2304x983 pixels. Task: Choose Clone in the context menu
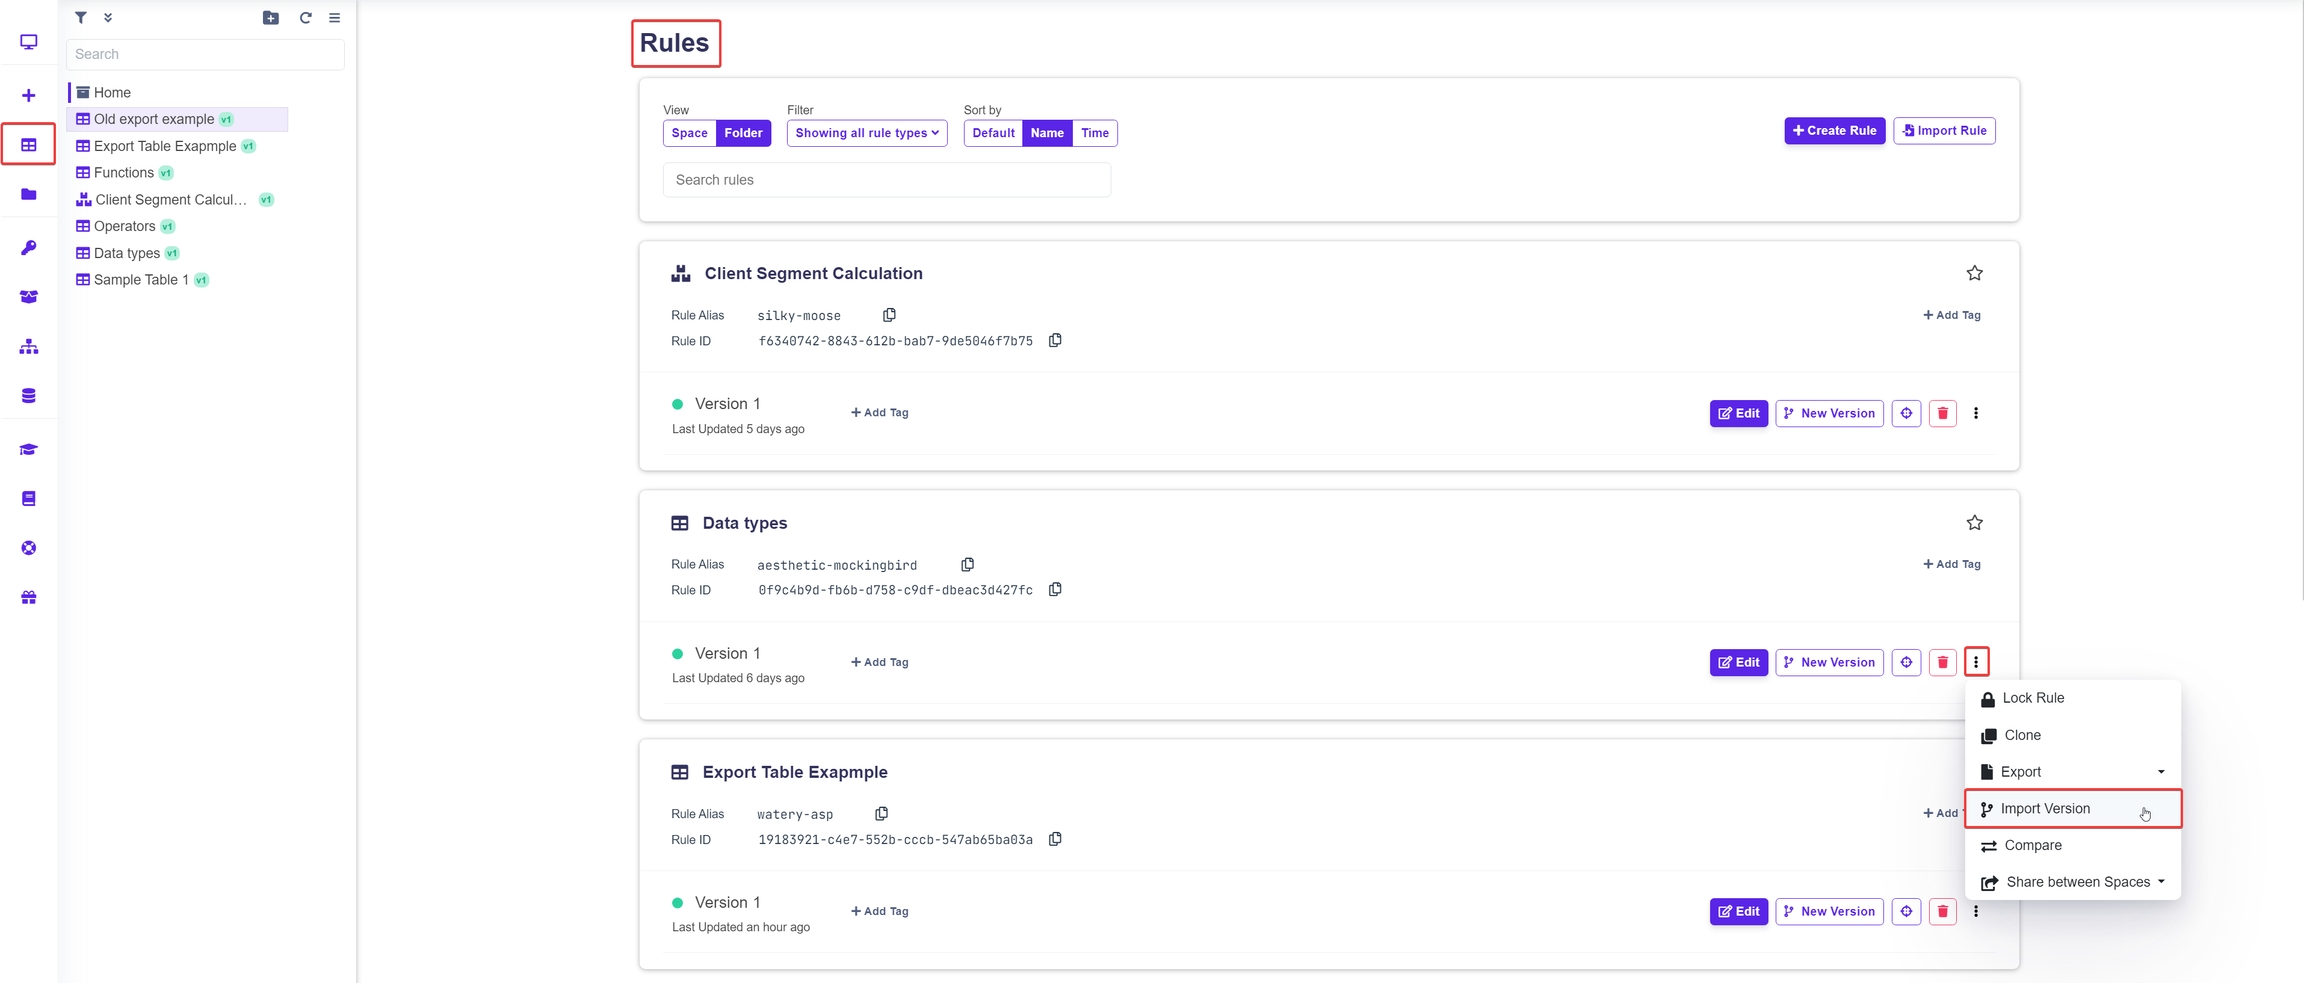[2022, 735]
